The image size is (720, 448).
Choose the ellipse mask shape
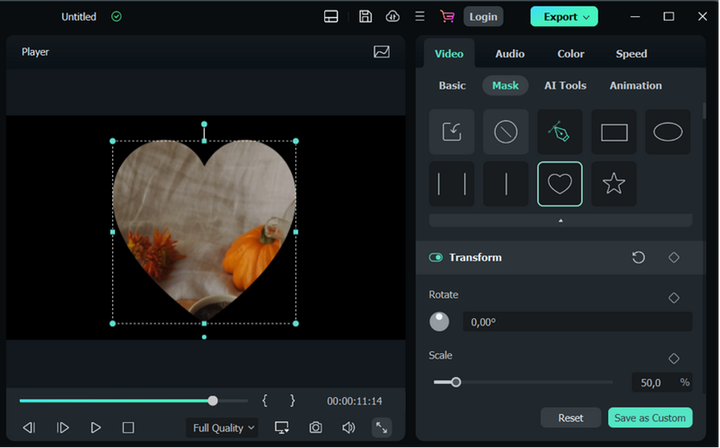668,132
